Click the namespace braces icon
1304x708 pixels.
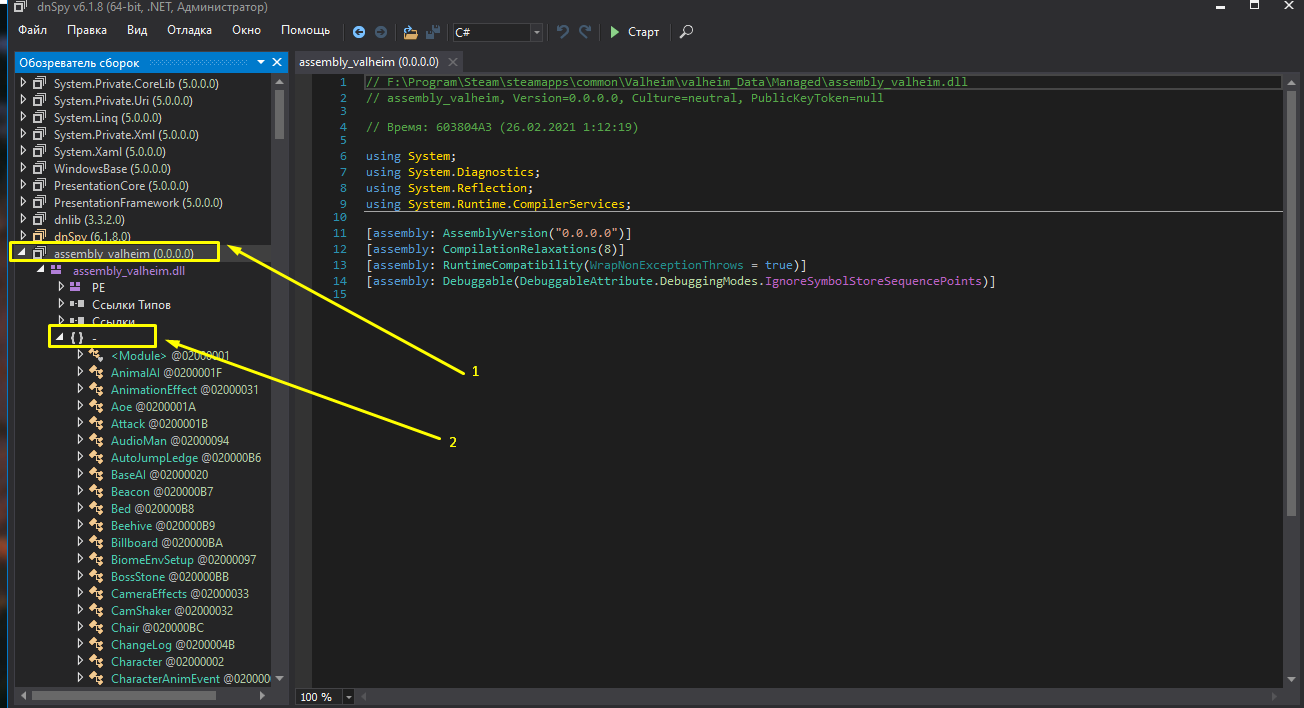77,338
